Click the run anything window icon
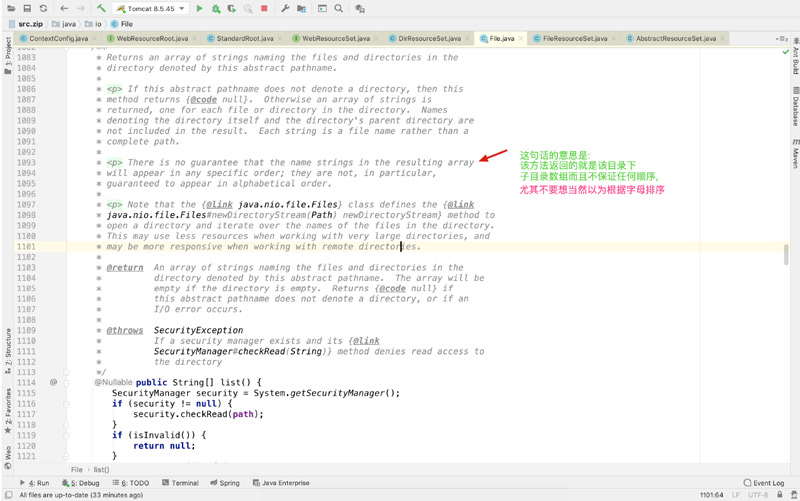The width and height of the screenshot is (800, 501). (x=322, y=8)
